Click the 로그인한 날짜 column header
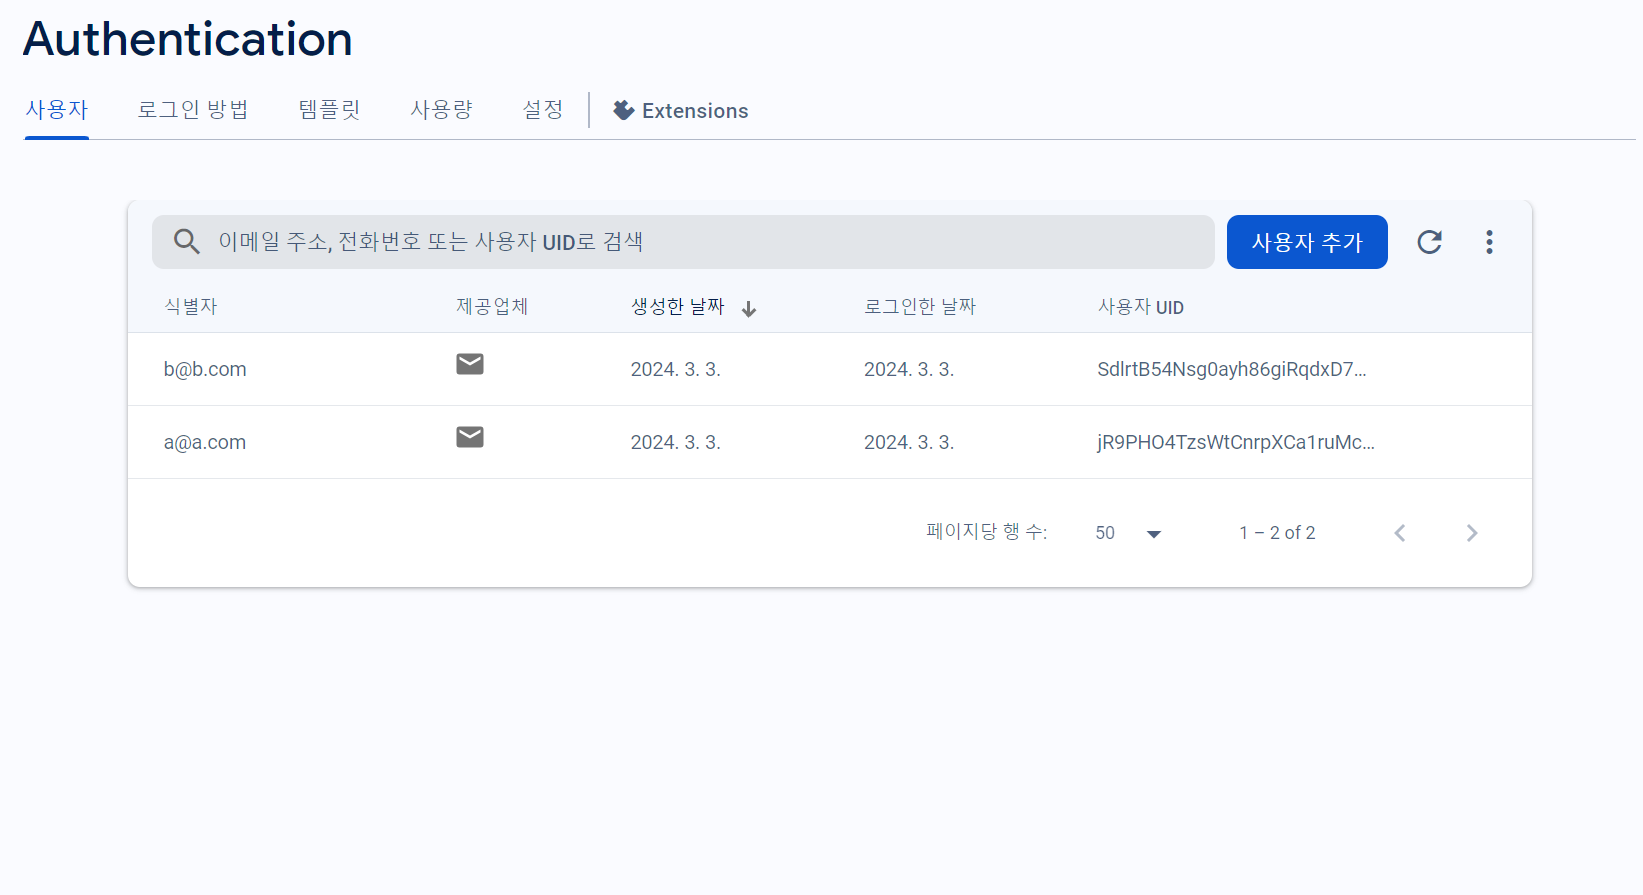The image size is (1643, 895). point(920,307)
